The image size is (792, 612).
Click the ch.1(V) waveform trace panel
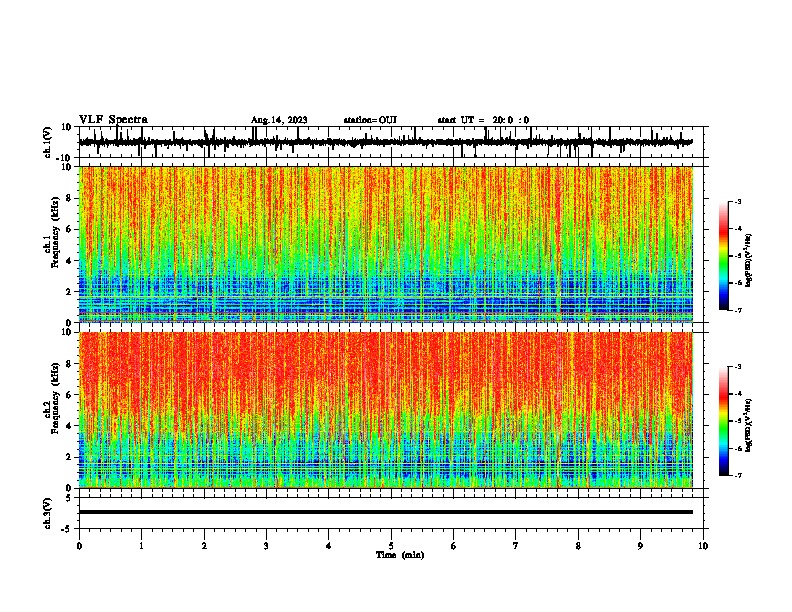click(x=393, y=142)
